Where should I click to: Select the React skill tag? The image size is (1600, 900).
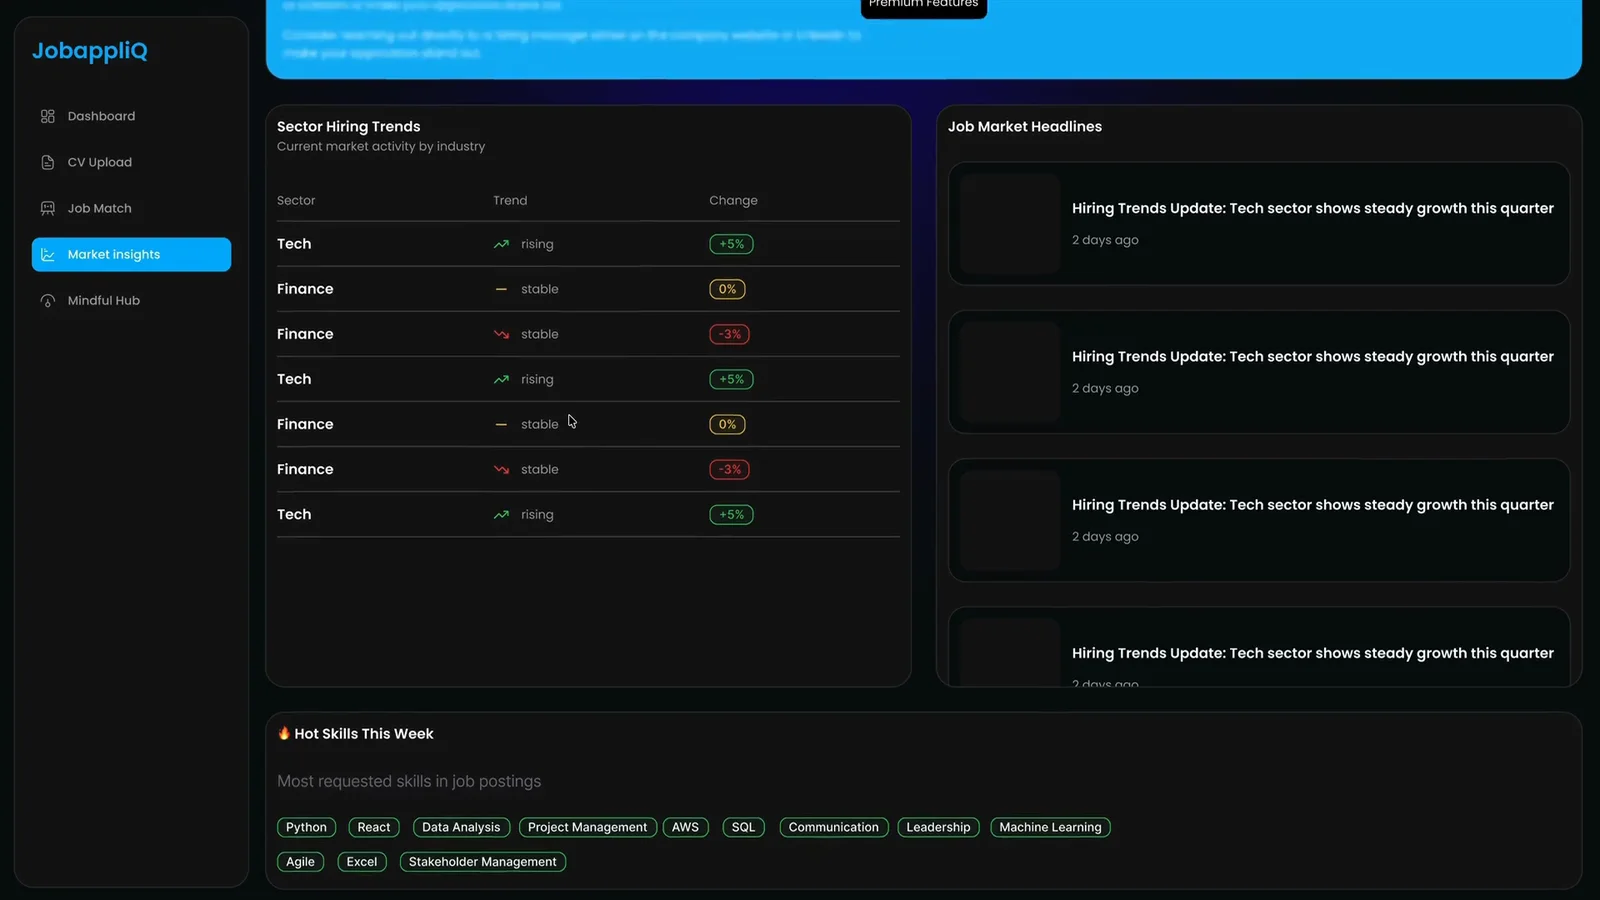[x=374, y=827]
